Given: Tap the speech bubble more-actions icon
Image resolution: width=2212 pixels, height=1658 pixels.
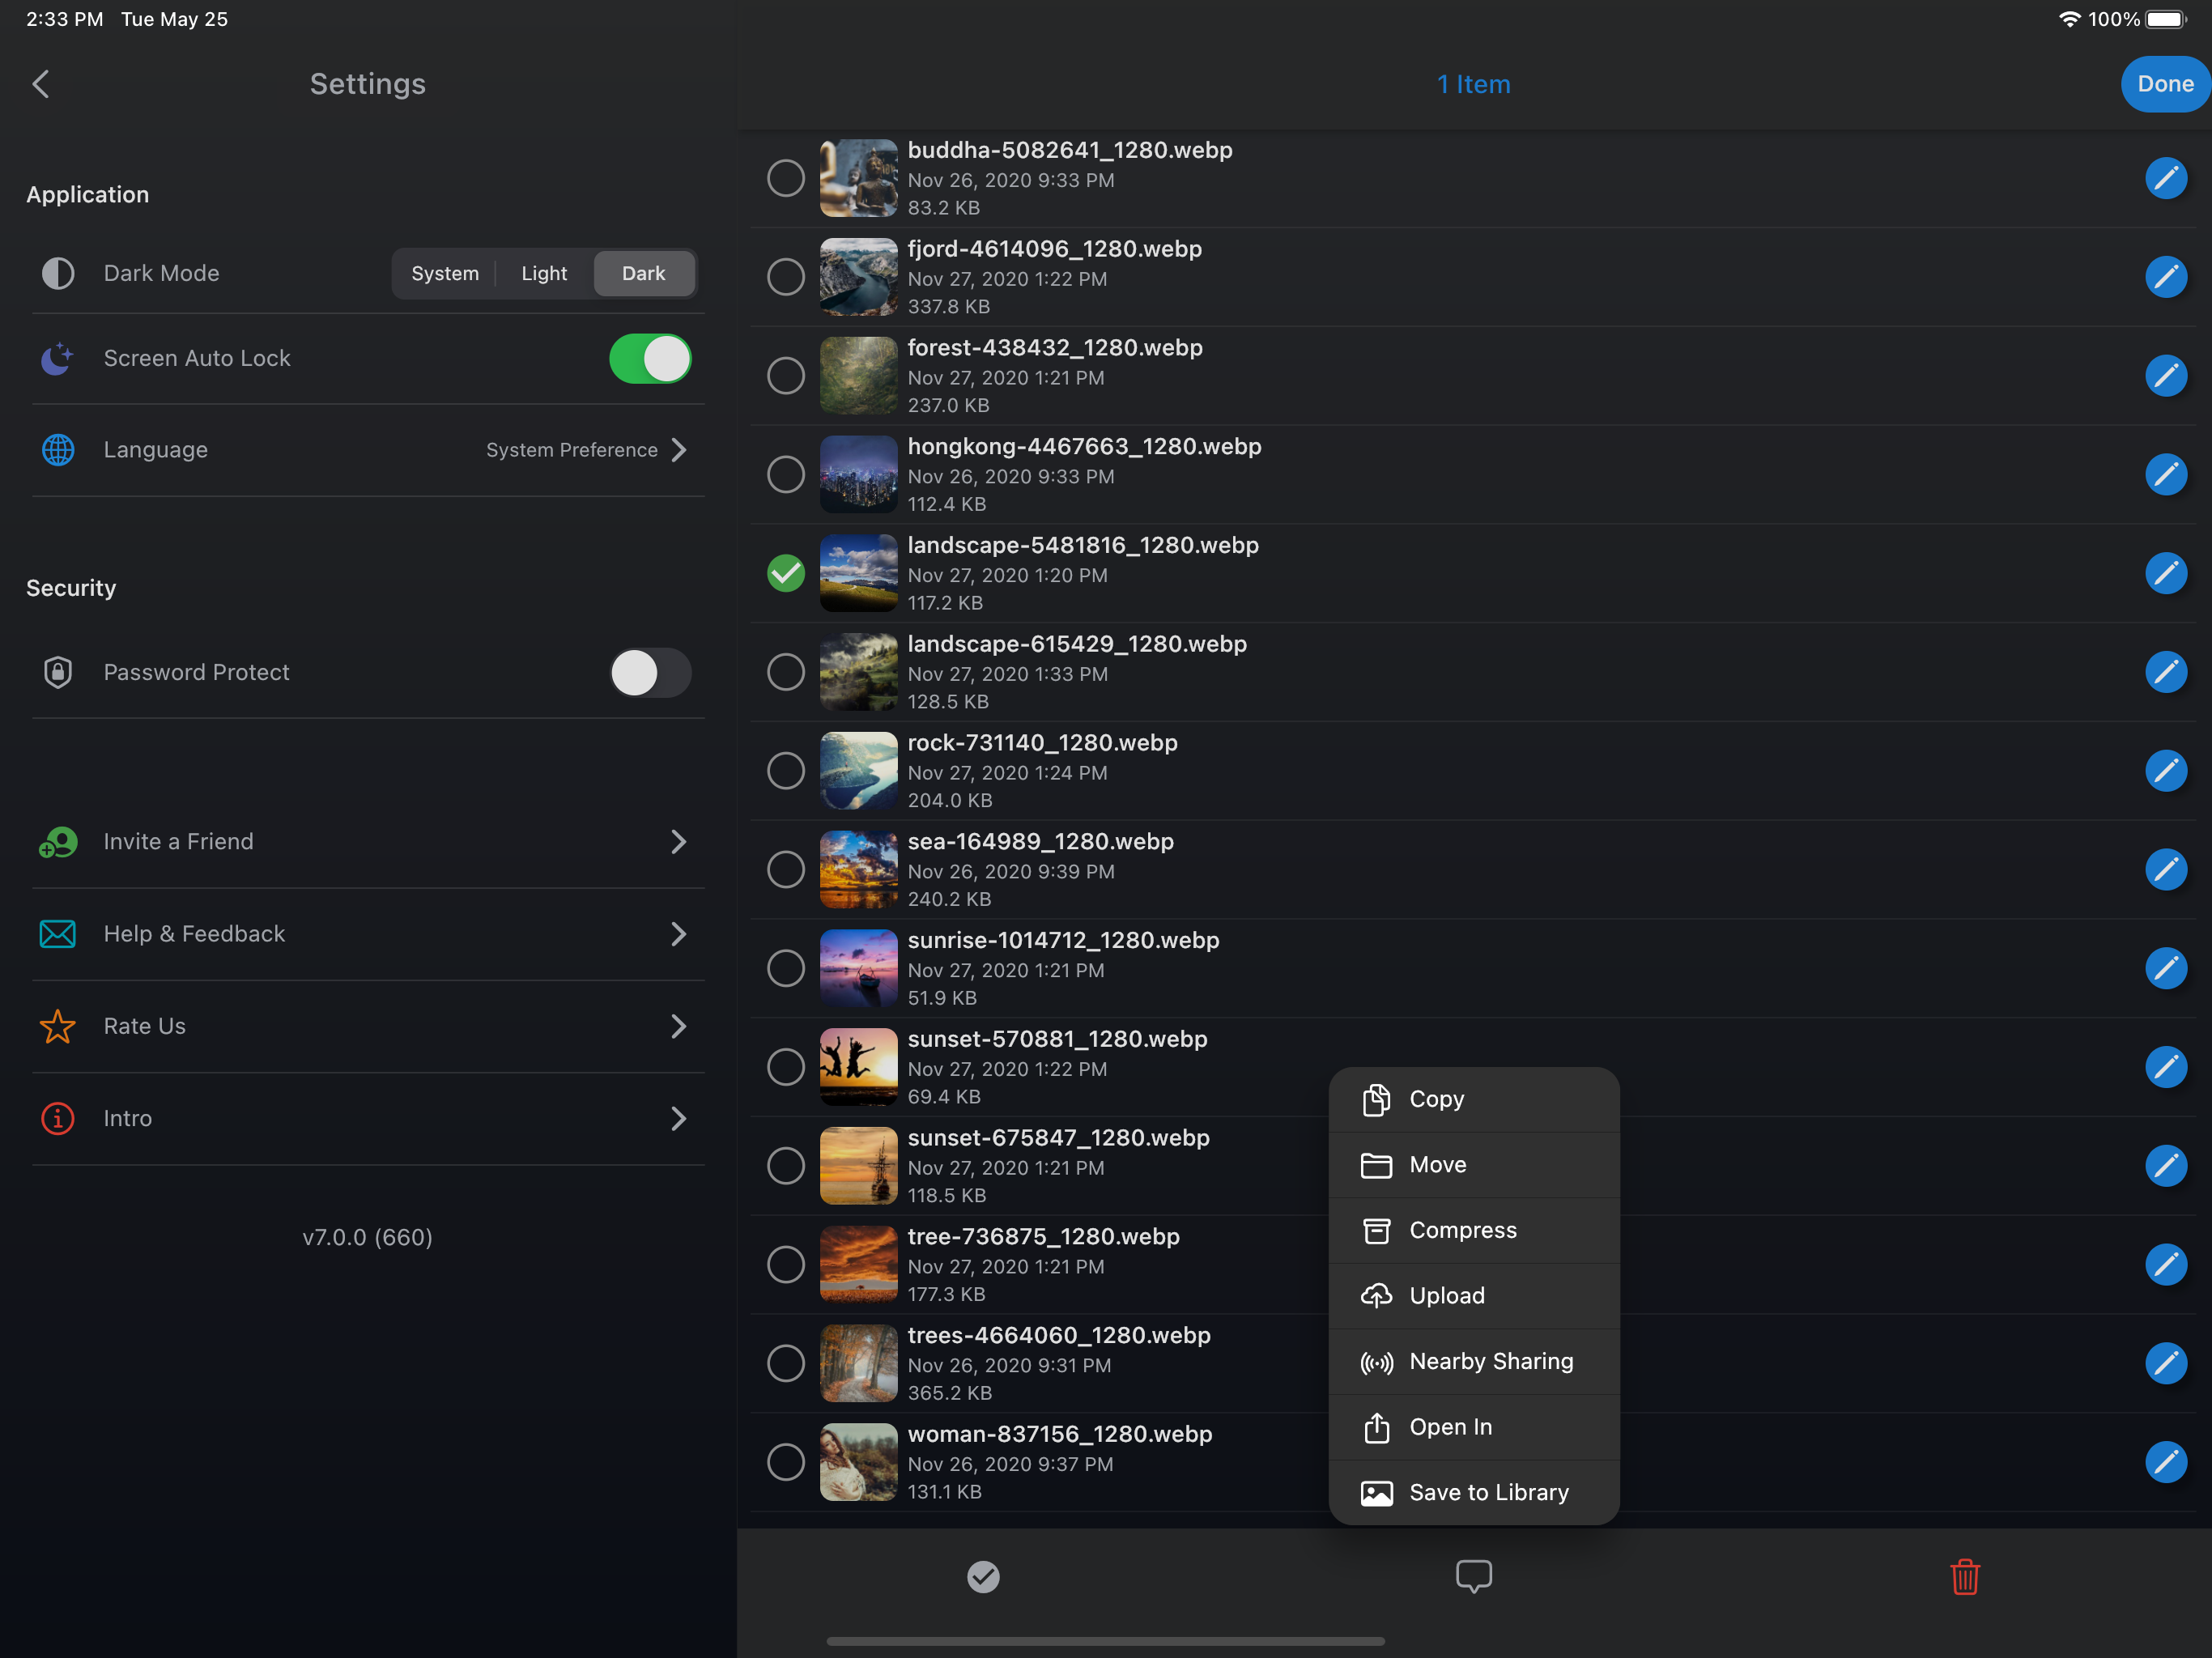Looking at the screenshot, I should click(1473, 1577).
